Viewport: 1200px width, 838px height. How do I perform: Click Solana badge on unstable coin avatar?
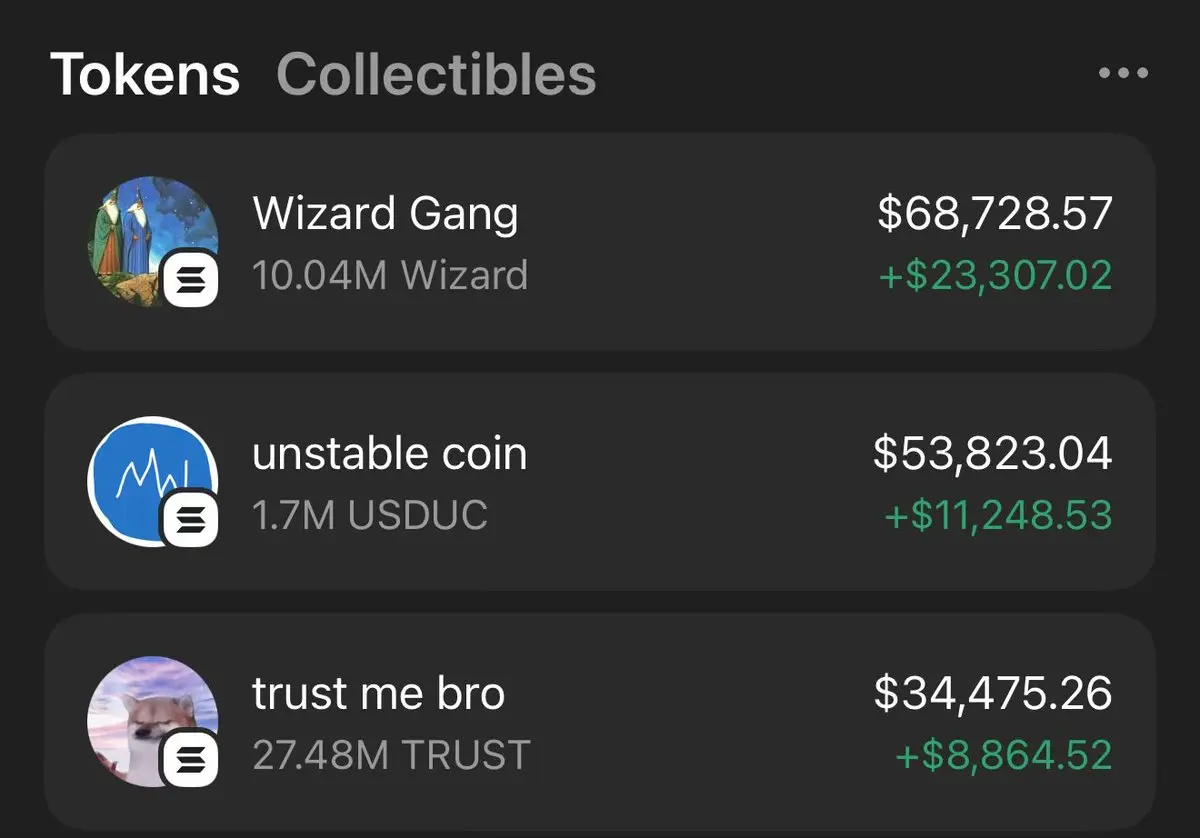coord(190,519)
